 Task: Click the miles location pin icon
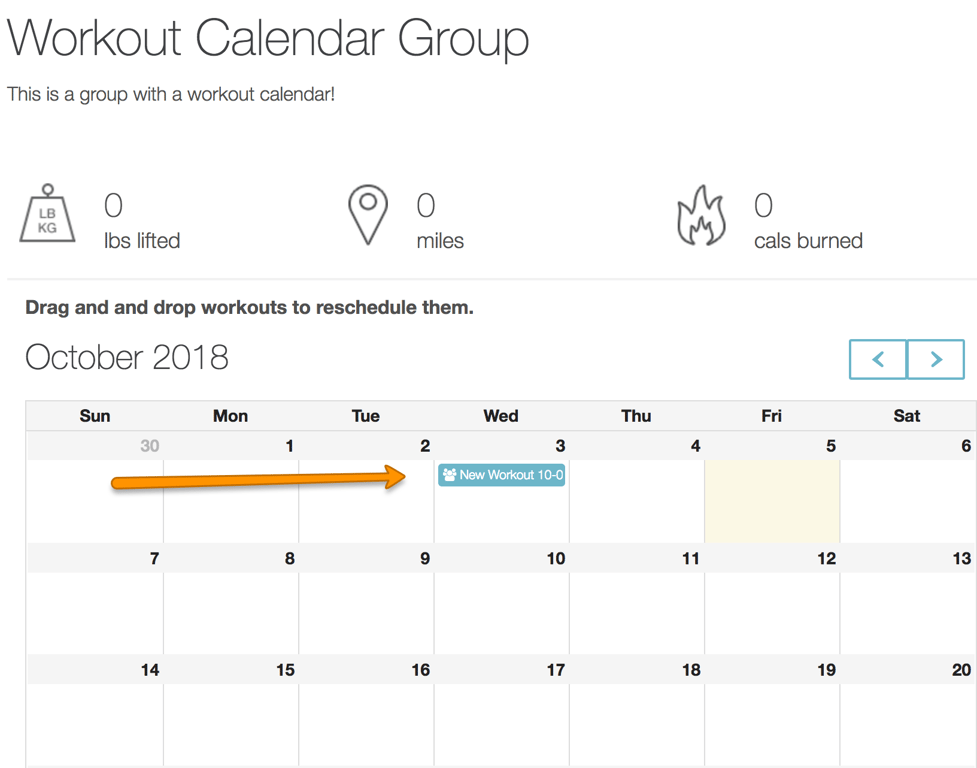(x=368, y=214)
